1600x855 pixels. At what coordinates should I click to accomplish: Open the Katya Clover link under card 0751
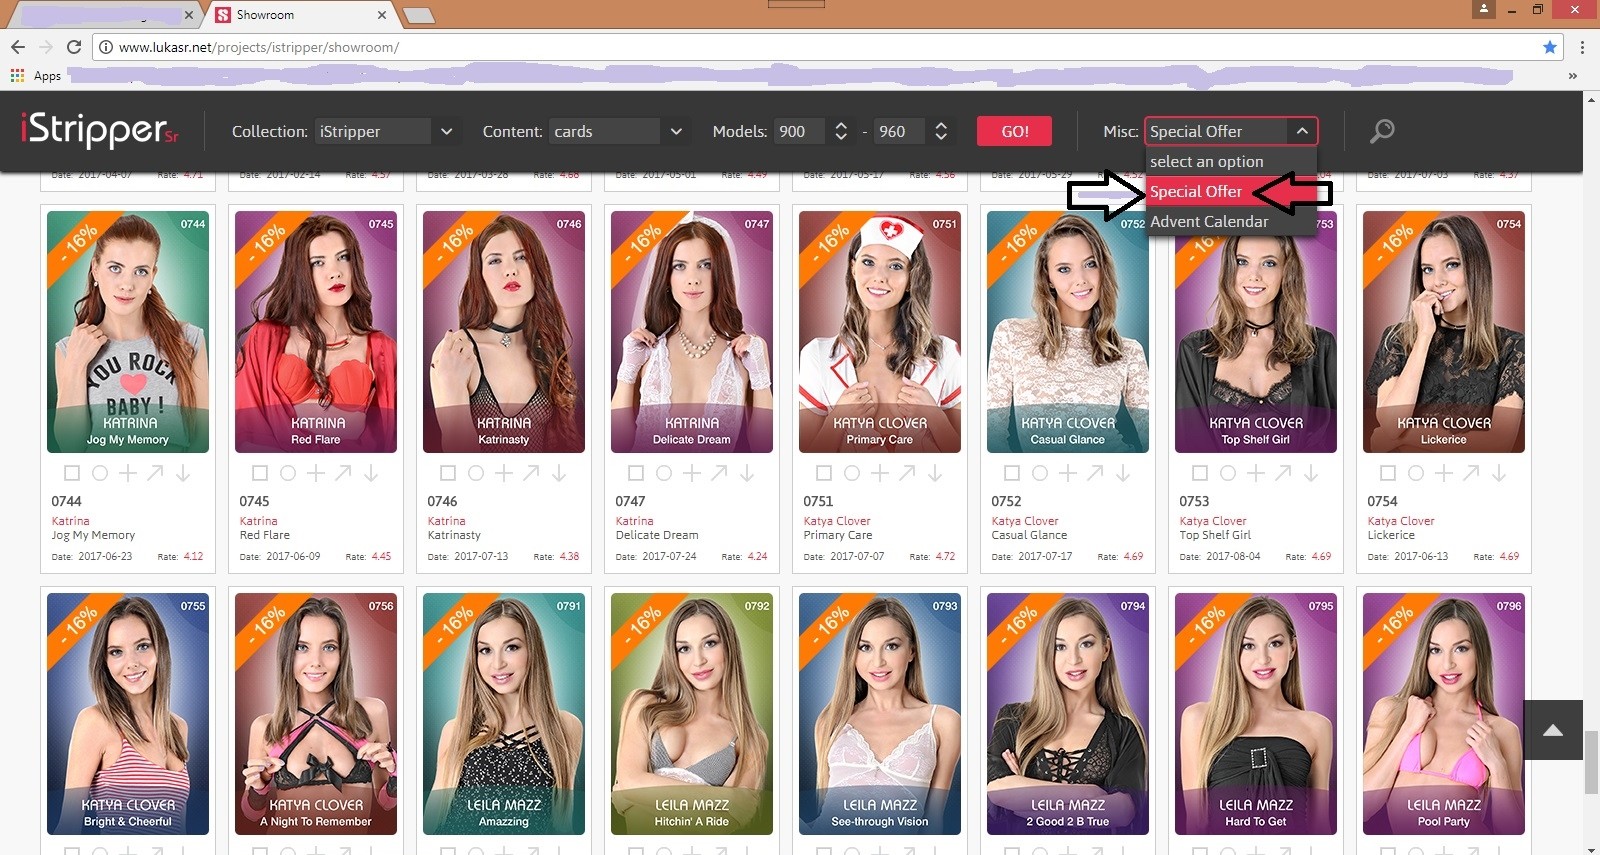point(837,521)
